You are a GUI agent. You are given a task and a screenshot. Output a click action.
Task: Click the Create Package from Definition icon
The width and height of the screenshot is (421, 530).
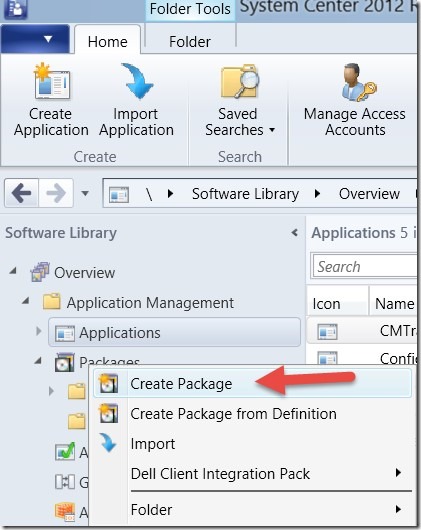click(x=108, y=413)
